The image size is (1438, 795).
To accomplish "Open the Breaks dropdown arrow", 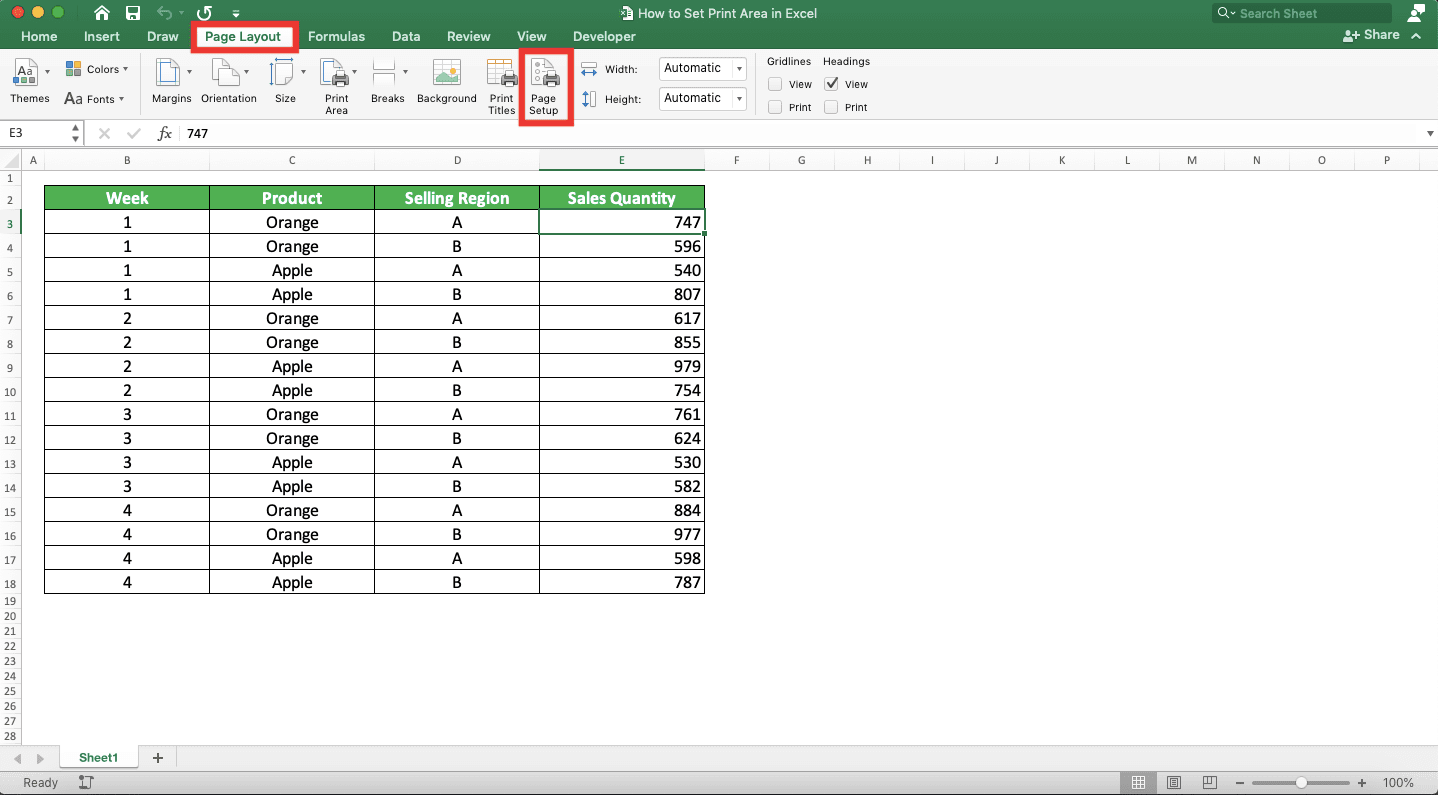I will 405,72.
